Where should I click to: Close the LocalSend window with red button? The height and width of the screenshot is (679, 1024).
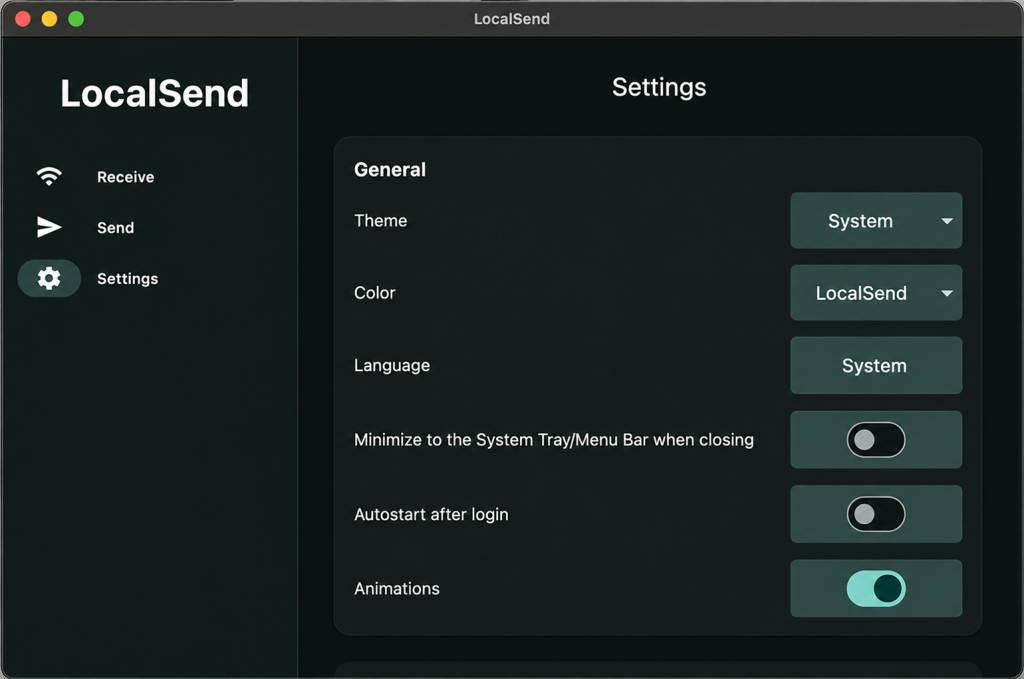point(23,19)
